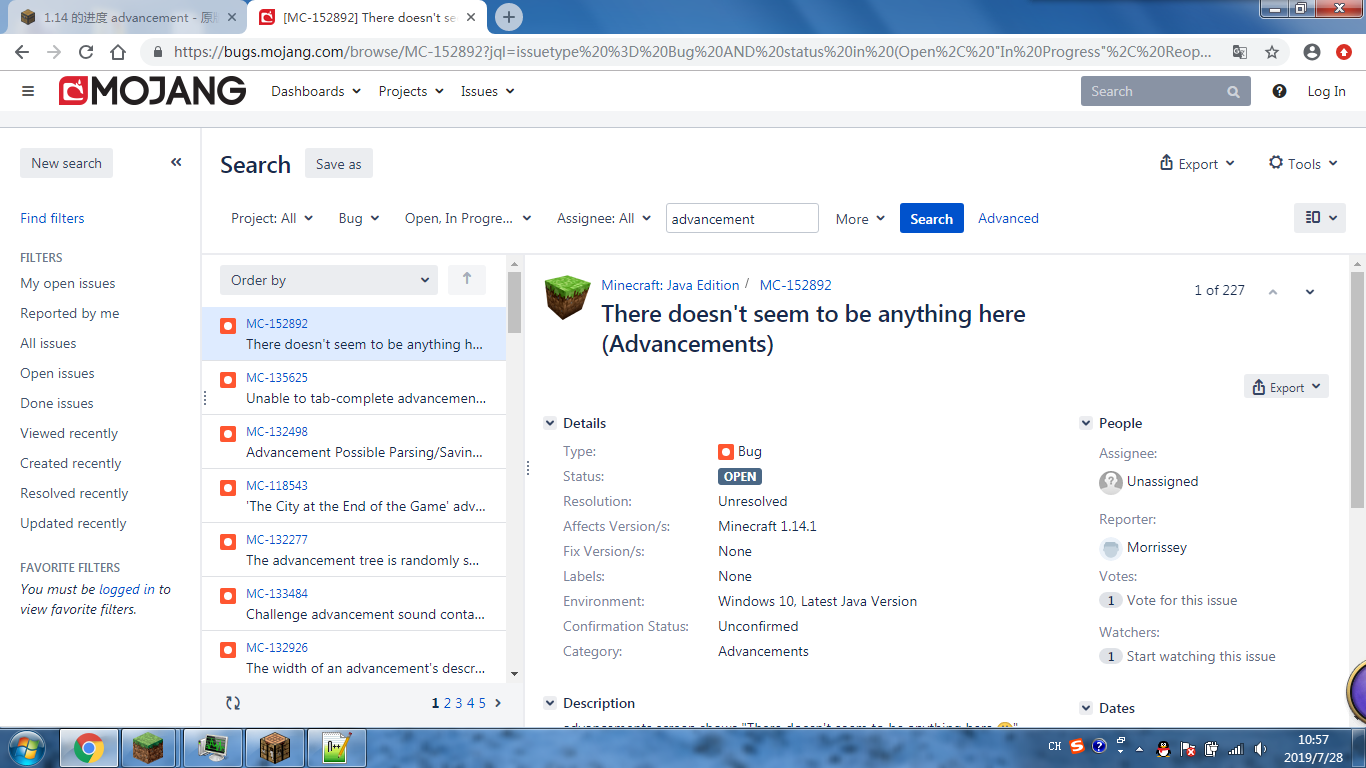
Task: Collapse the Description section
Action: (550, 703)
